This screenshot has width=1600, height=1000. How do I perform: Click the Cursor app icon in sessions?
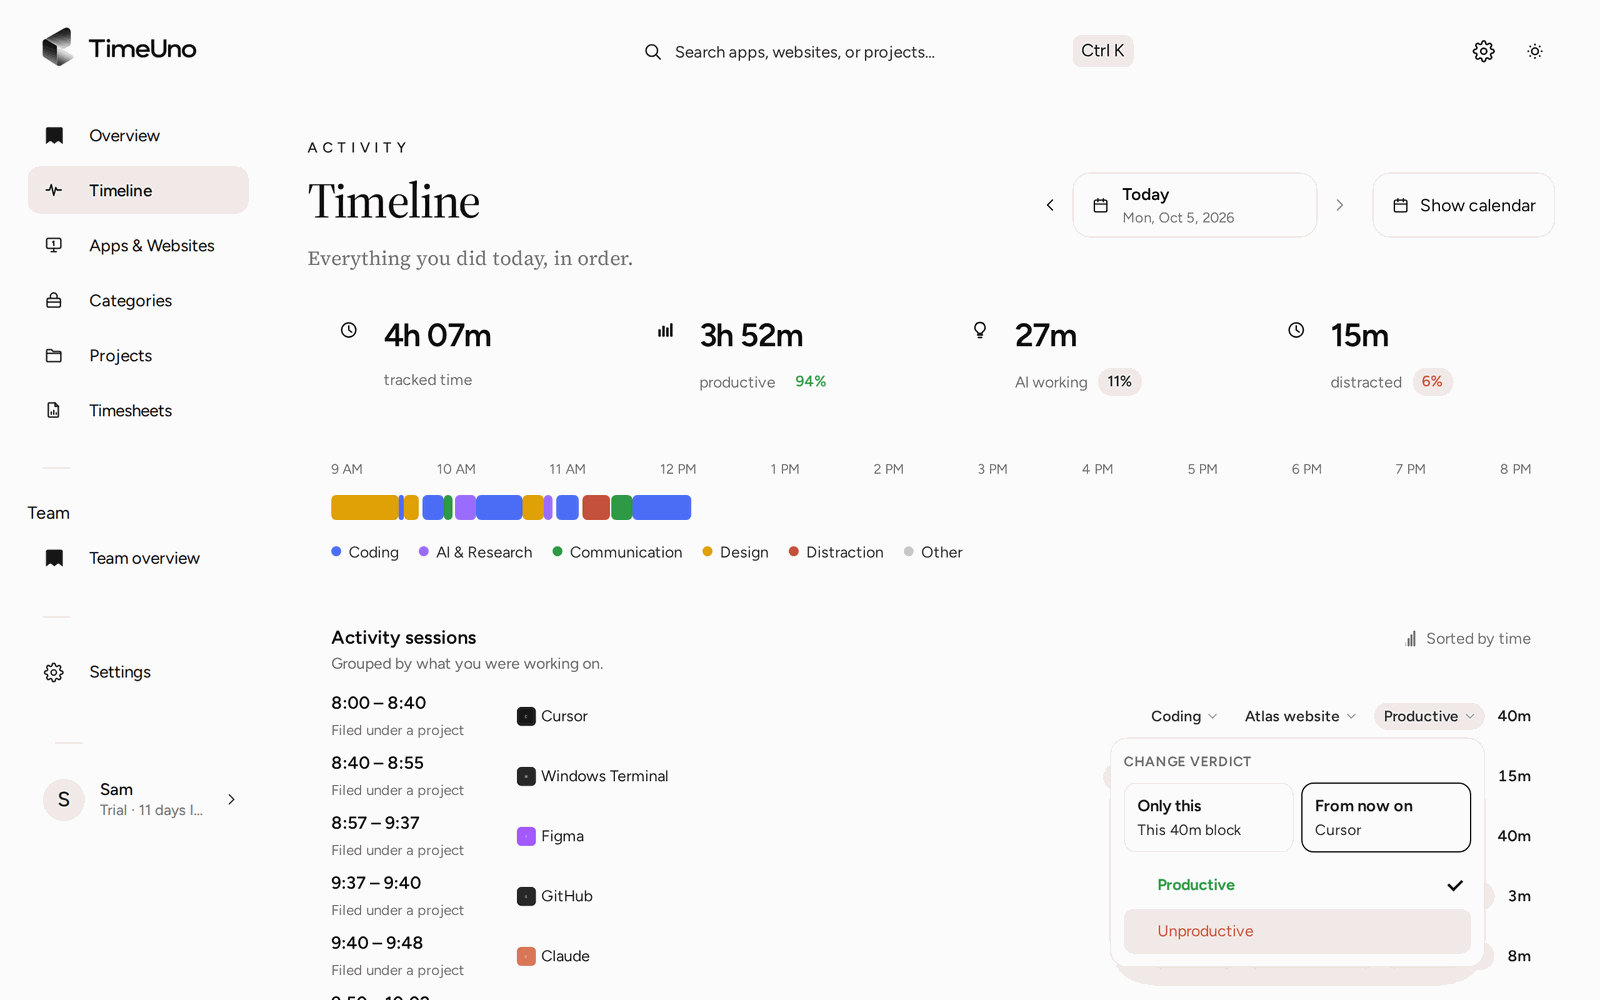point(526,716)
